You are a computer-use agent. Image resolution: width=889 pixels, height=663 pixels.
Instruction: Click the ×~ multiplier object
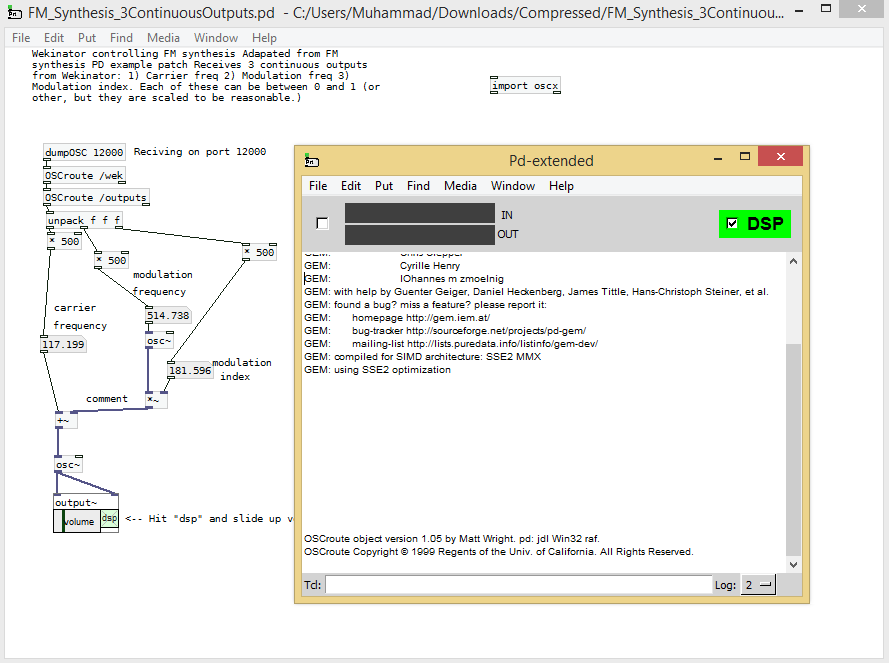(x=158, y=398)
